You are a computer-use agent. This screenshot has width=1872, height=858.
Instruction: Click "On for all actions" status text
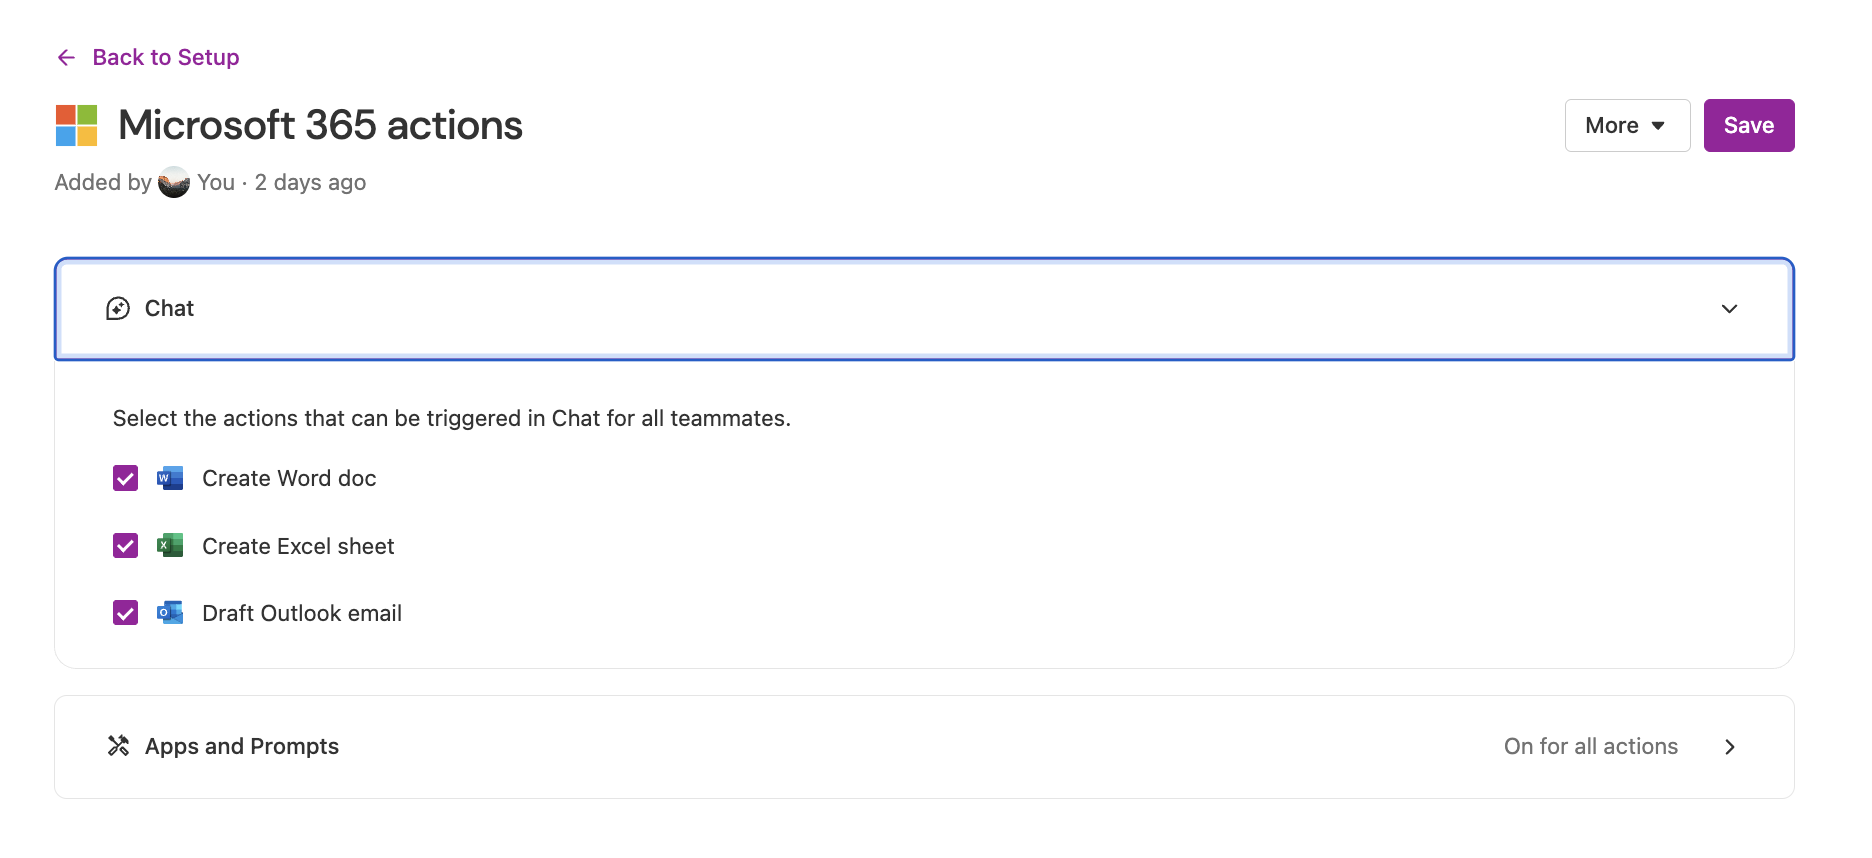point(1590,747)
